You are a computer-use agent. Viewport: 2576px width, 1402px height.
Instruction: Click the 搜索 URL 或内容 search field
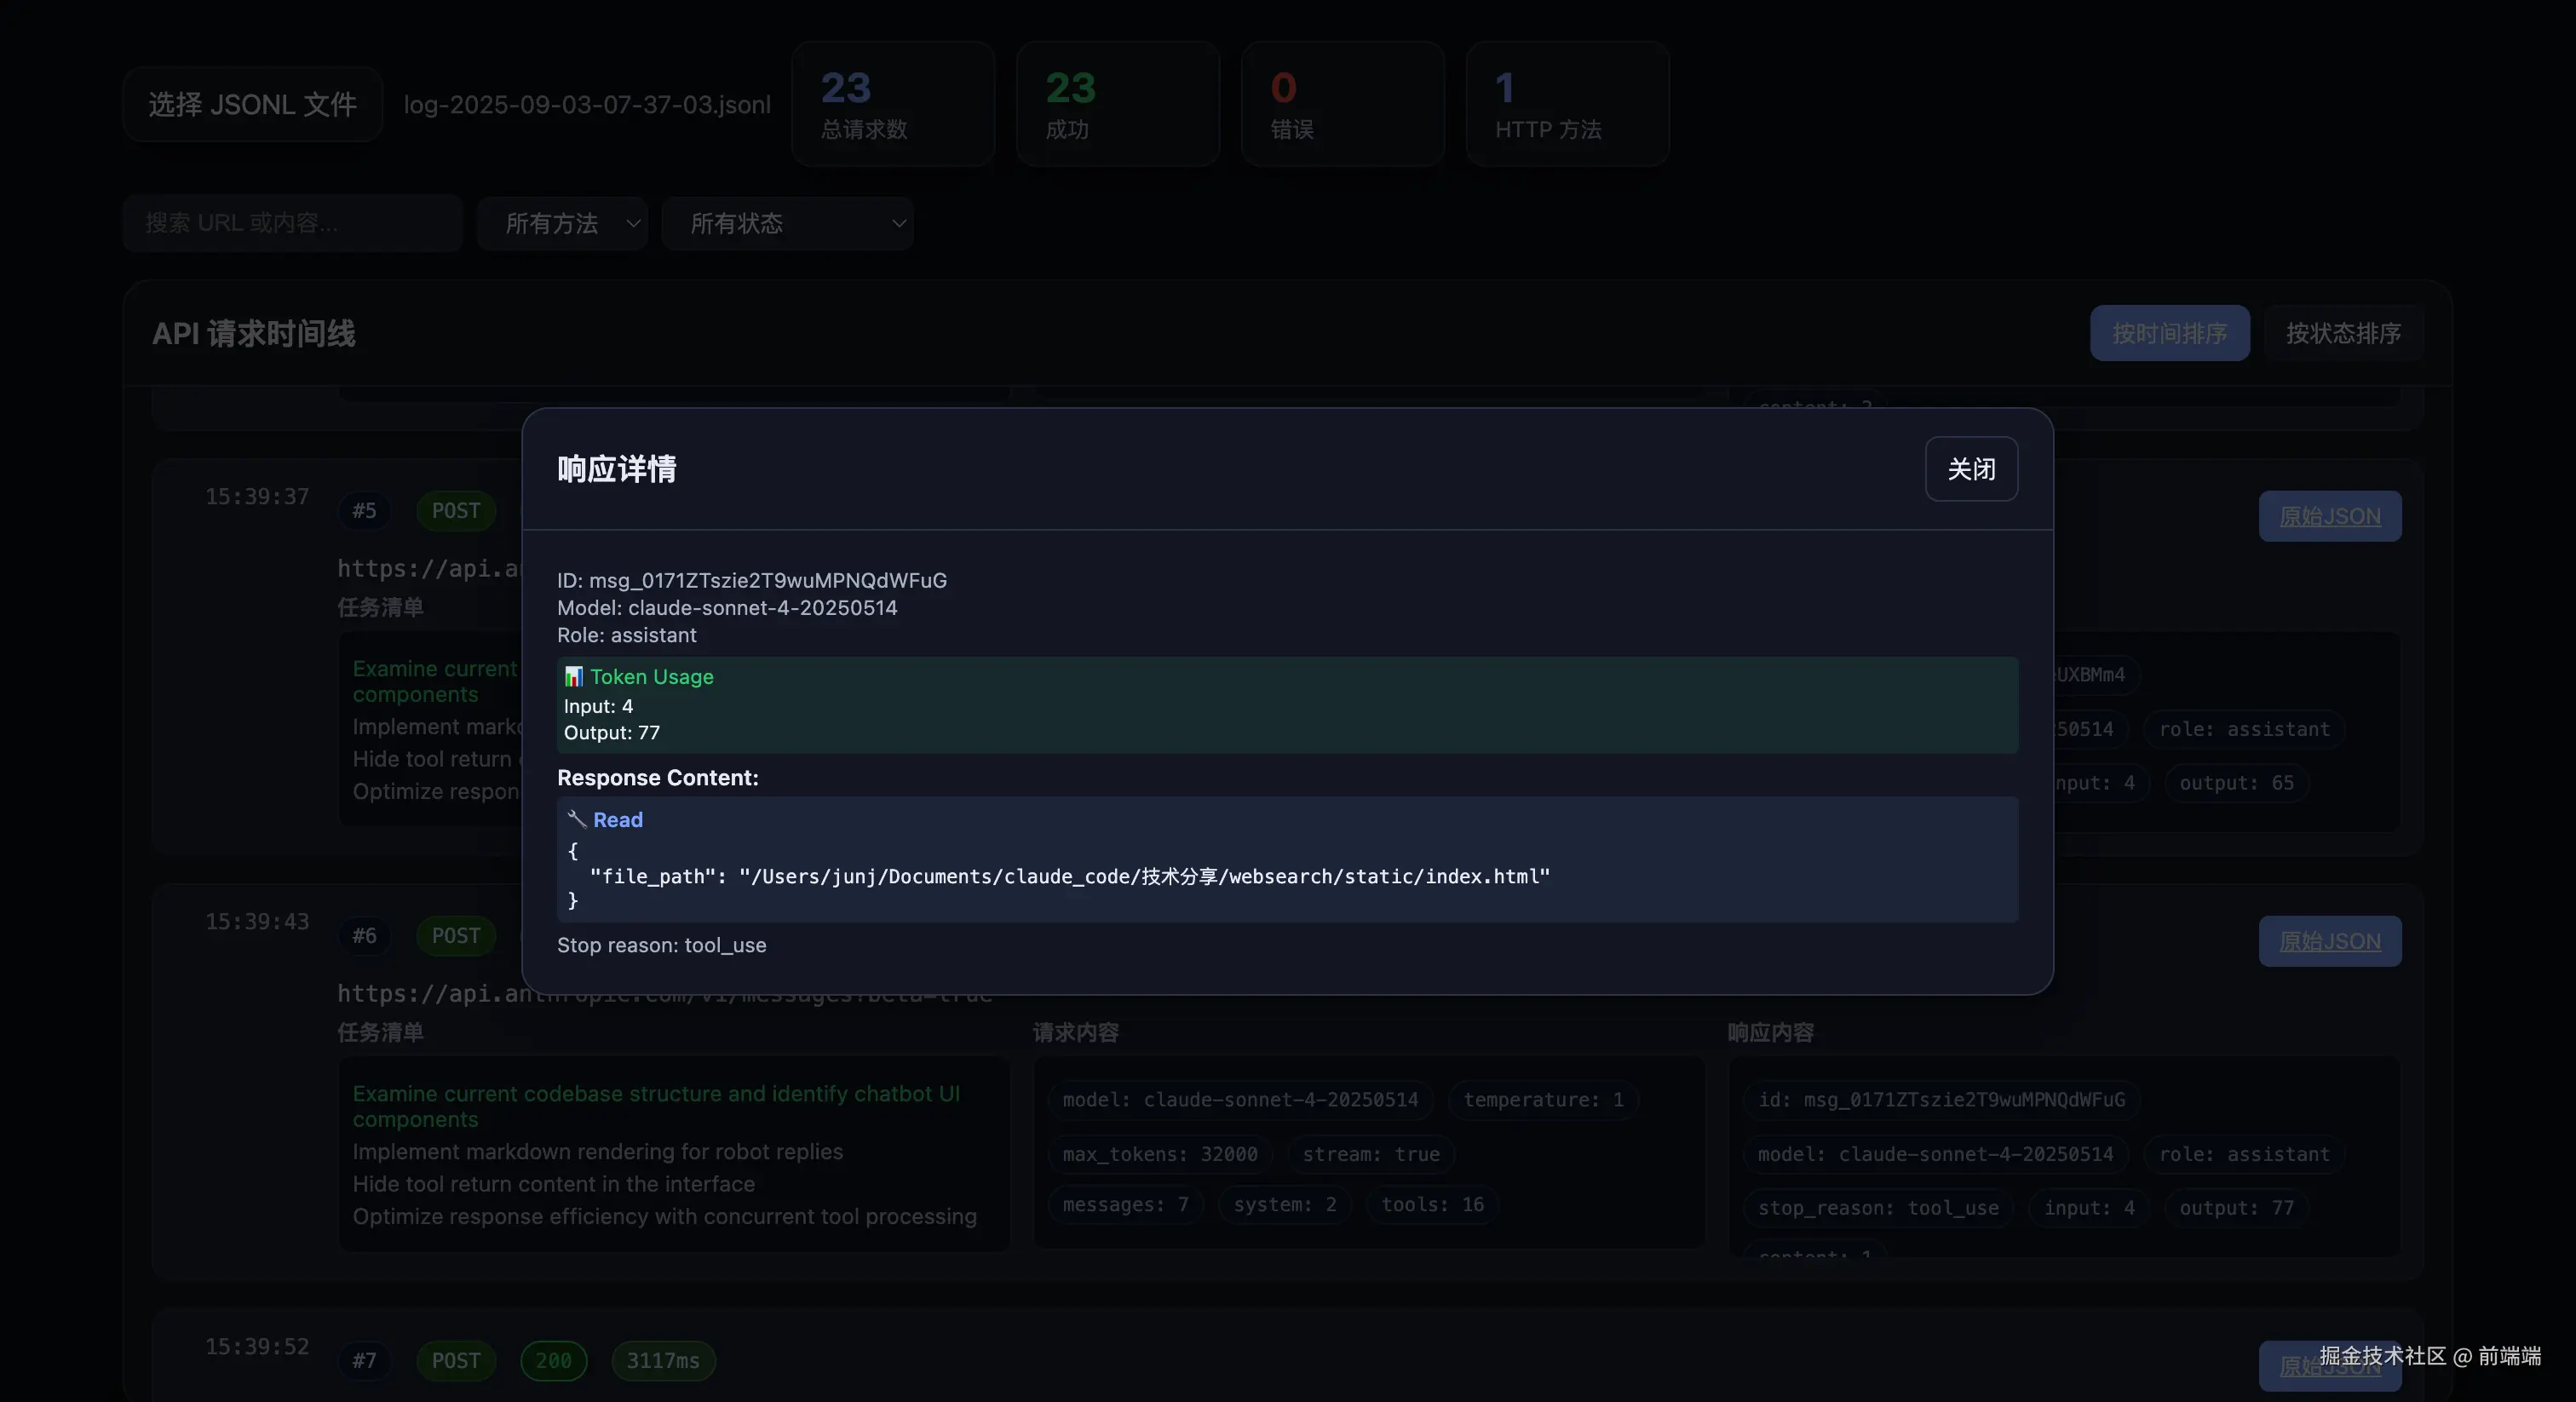point(293,223)
